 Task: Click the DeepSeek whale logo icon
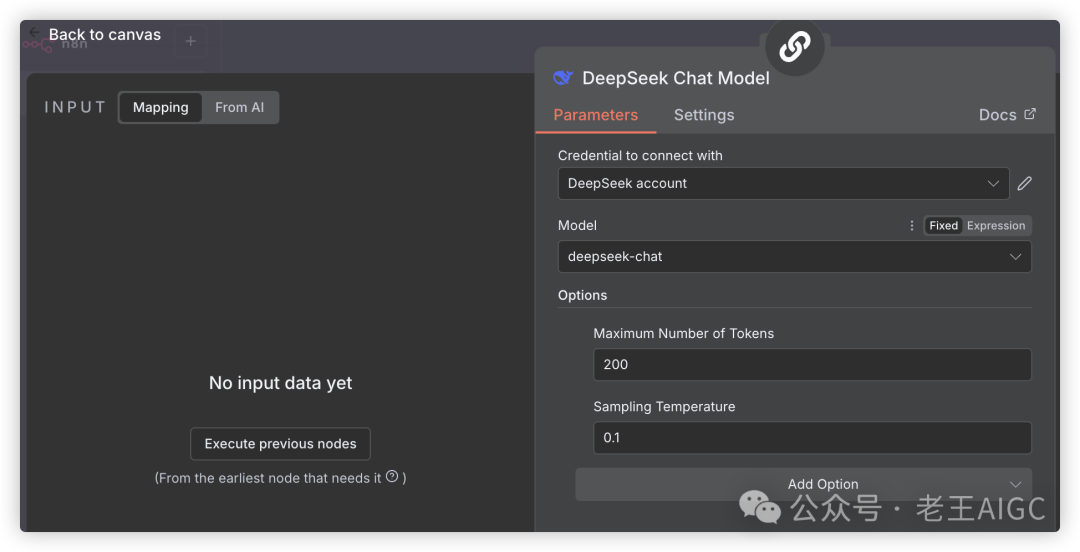coord(563,78)
